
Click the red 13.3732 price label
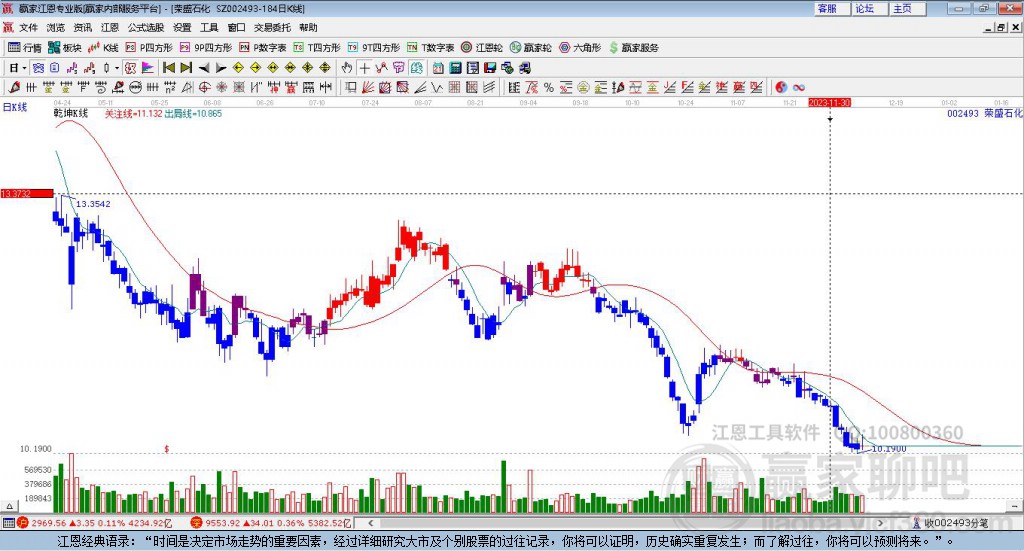pos(27,193)
